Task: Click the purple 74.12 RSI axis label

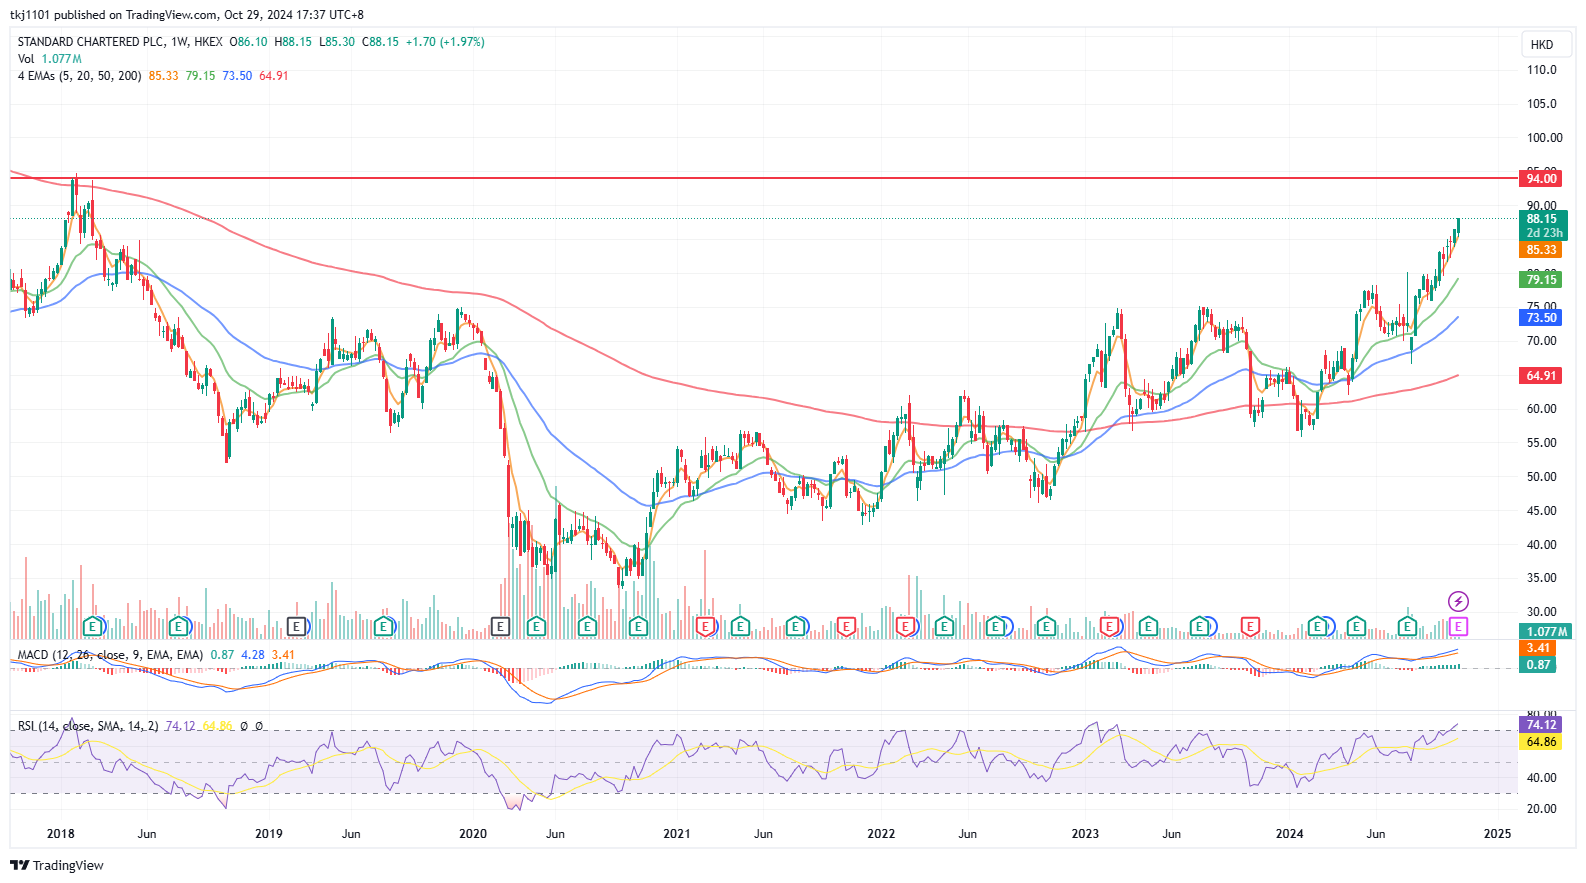Action: point(1541,725)
